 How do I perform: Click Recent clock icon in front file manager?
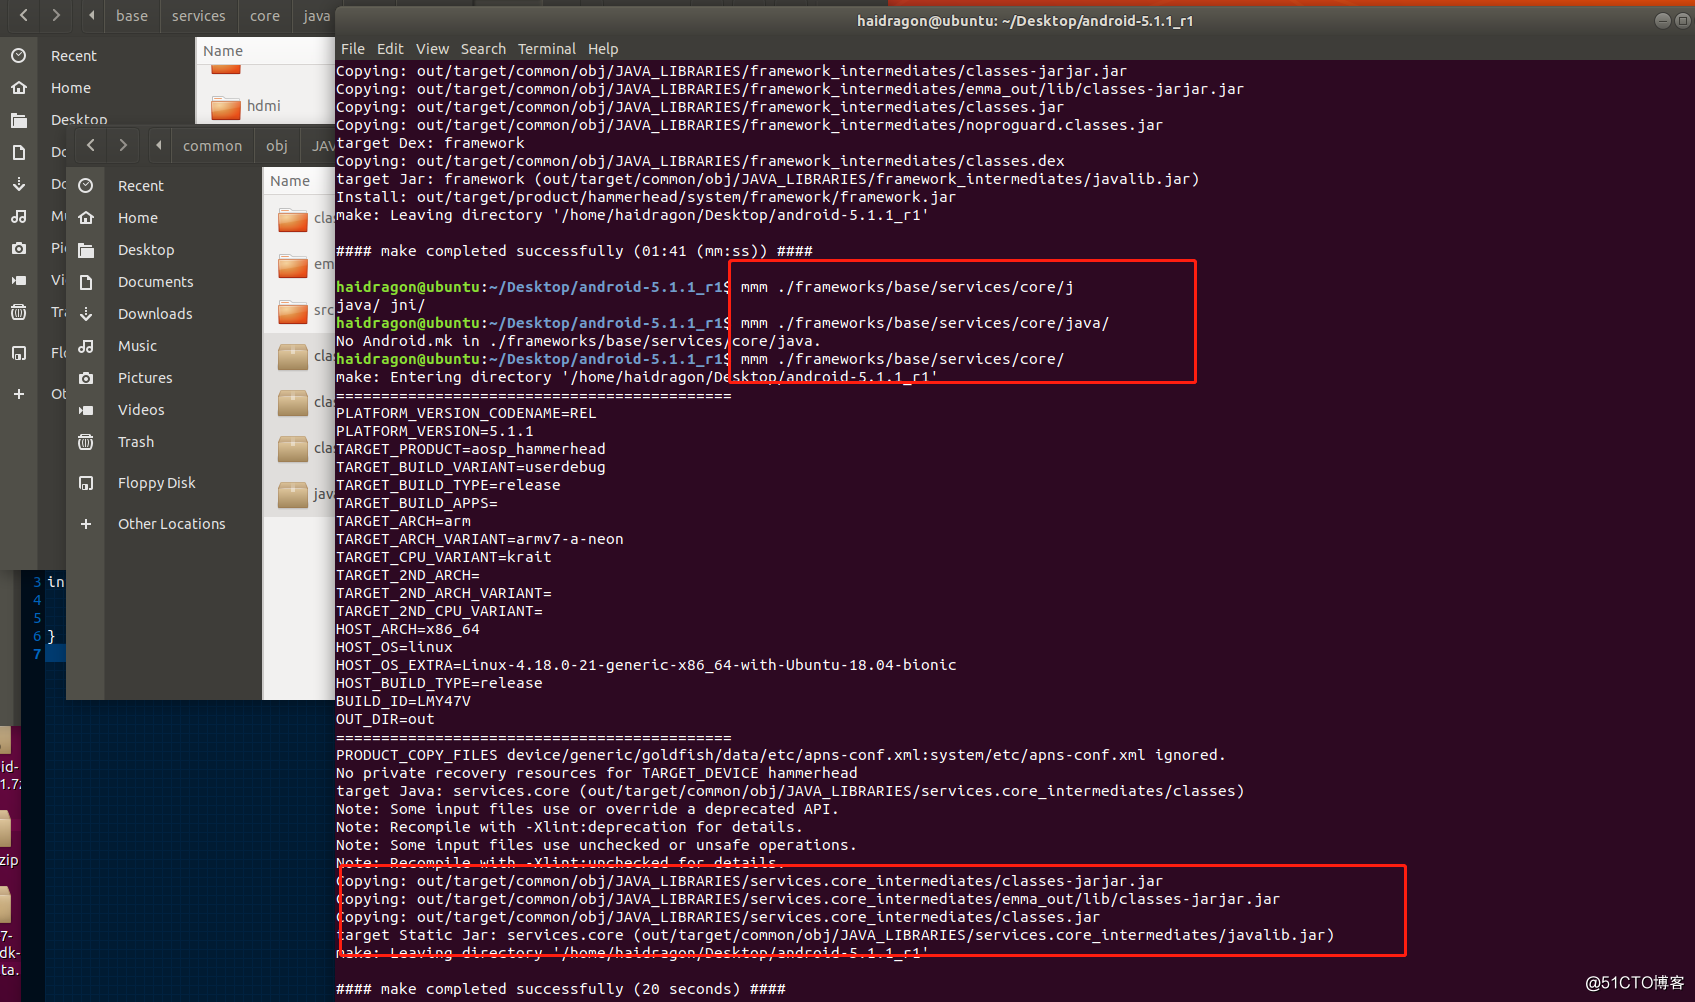(86, 186)
